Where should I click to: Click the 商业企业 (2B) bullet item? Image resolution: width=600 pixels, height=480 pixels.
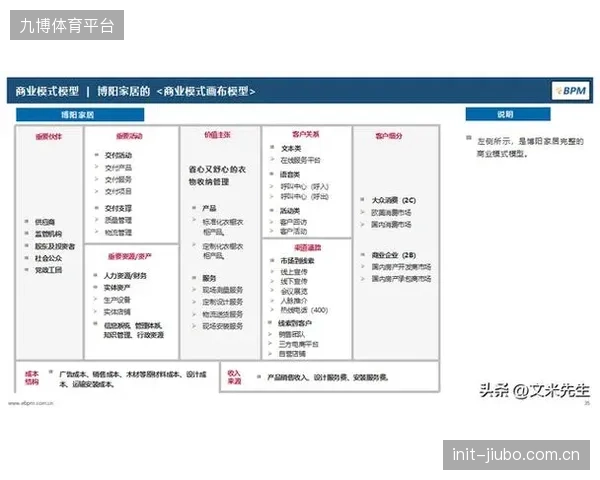pyautogui.click(x=393, y=255)
